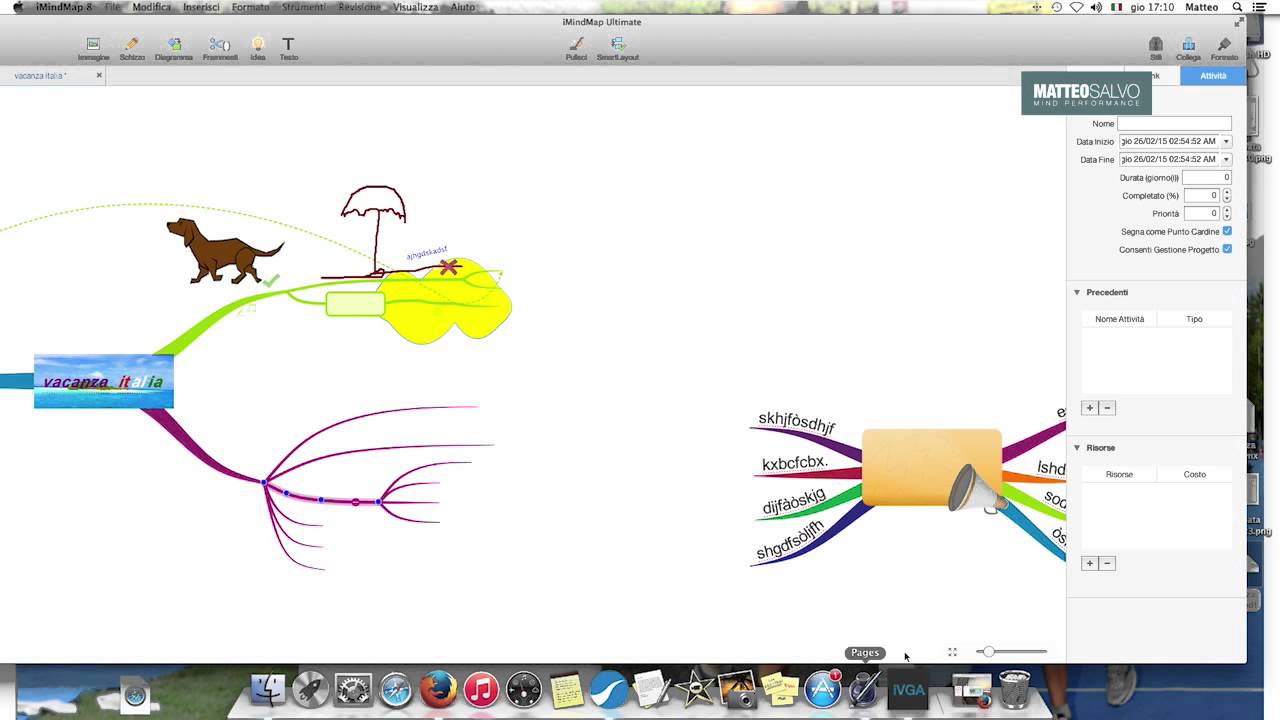
Task: Select the 'shgdfsòljfh' branch label
Action: [790, 539]
